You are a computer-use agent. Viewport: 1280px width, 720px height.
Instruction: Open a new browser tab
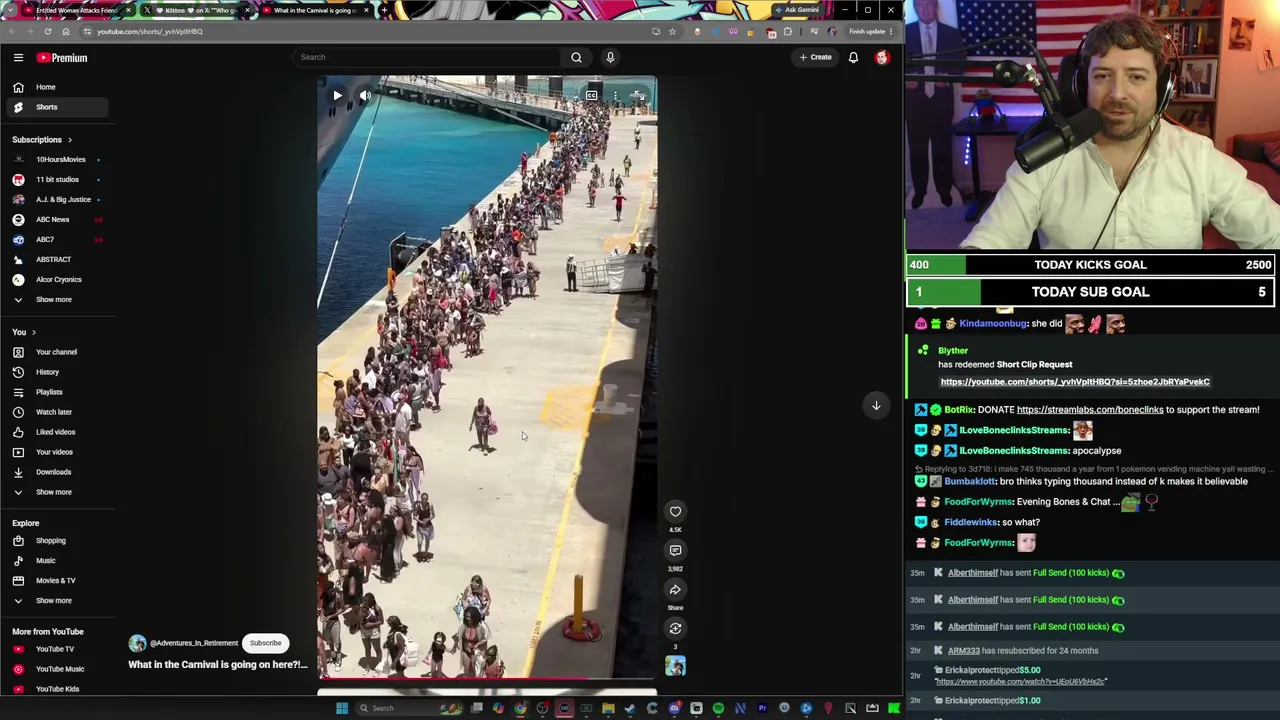tap(384, 10)
